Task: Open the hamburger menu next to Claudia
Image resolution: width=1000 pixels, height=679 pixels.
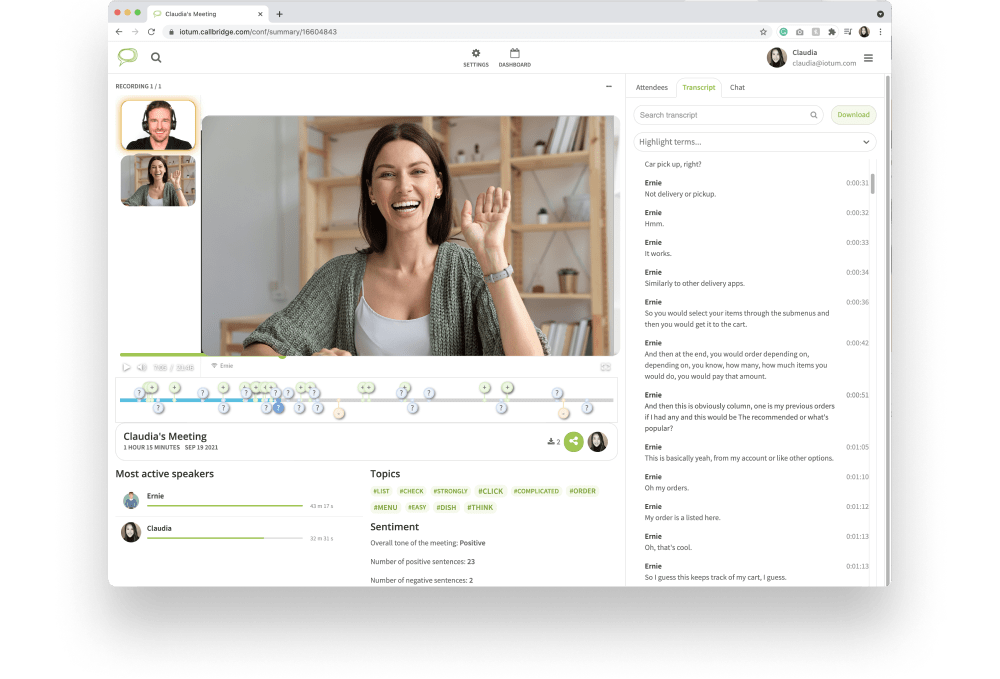Action: coord(868,58)
